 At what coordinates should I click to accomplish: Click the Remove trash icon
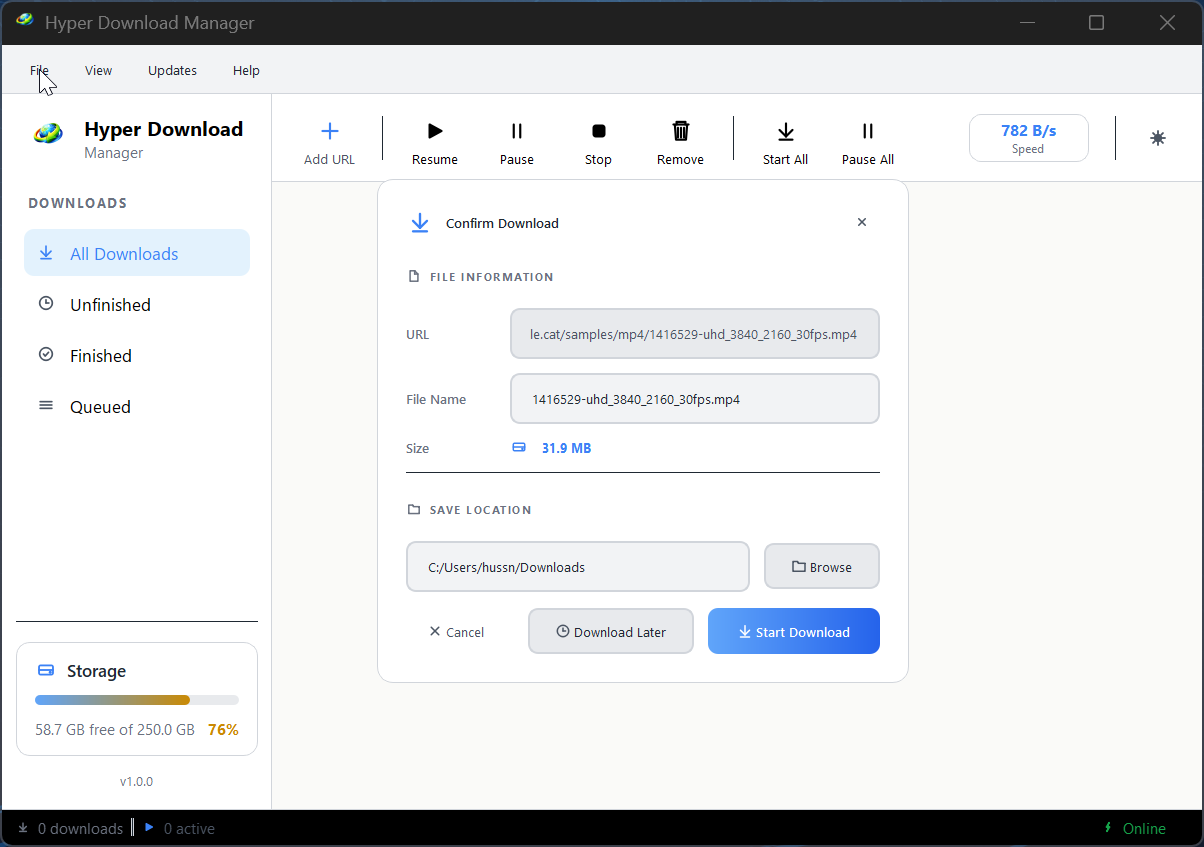680,130
